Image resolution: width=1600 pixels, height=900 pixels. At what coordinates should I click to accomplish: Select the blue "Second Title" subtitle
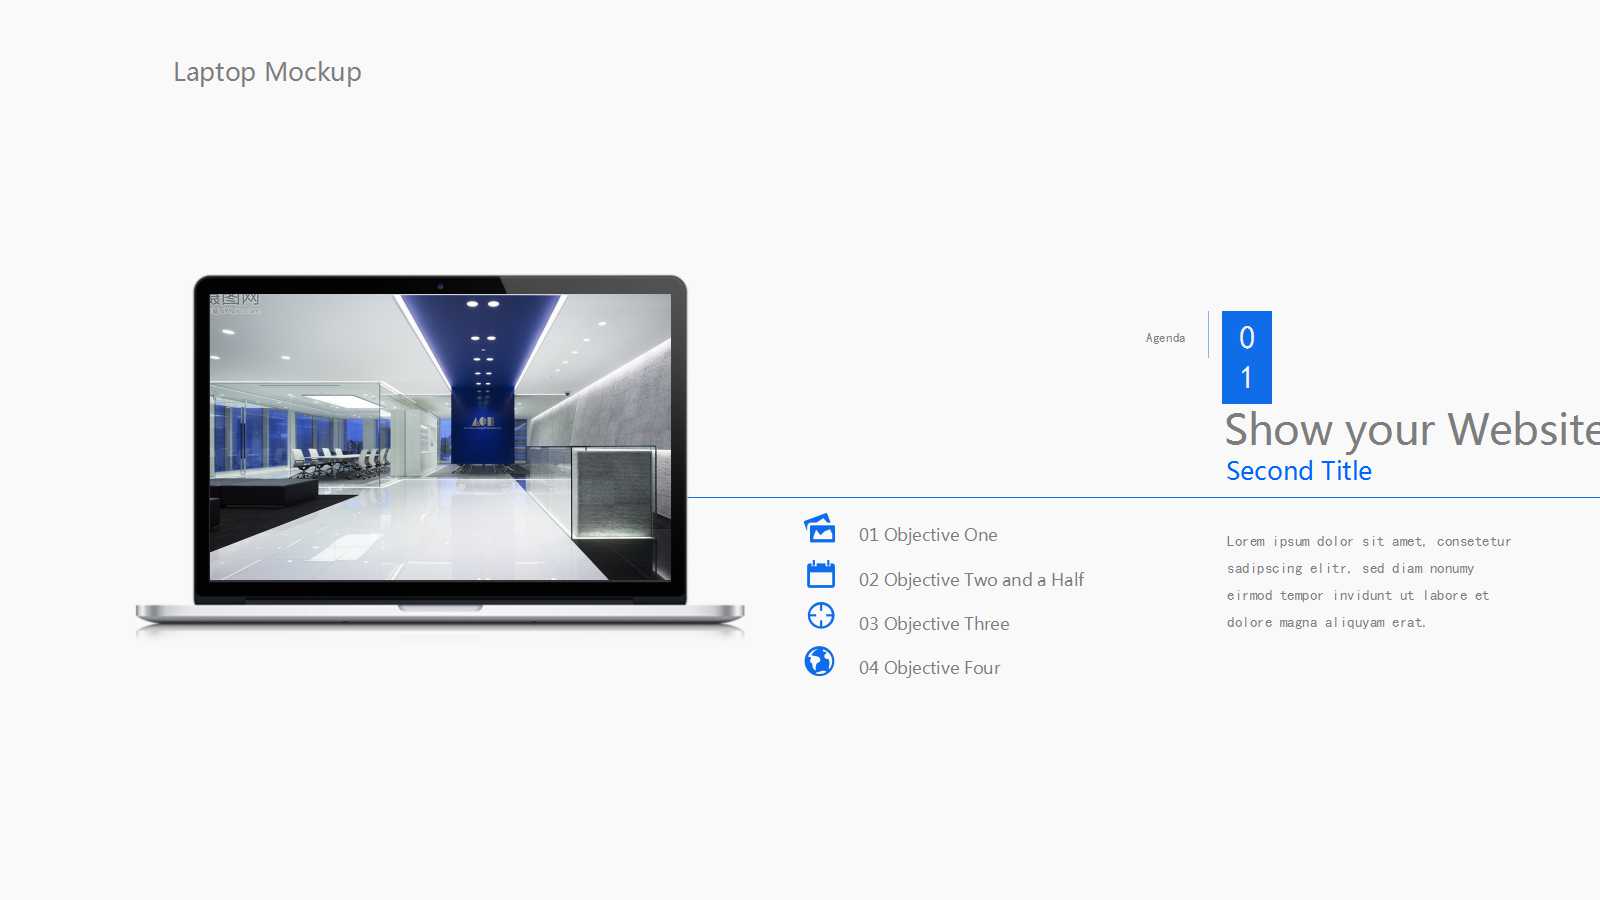[1299, 471]
